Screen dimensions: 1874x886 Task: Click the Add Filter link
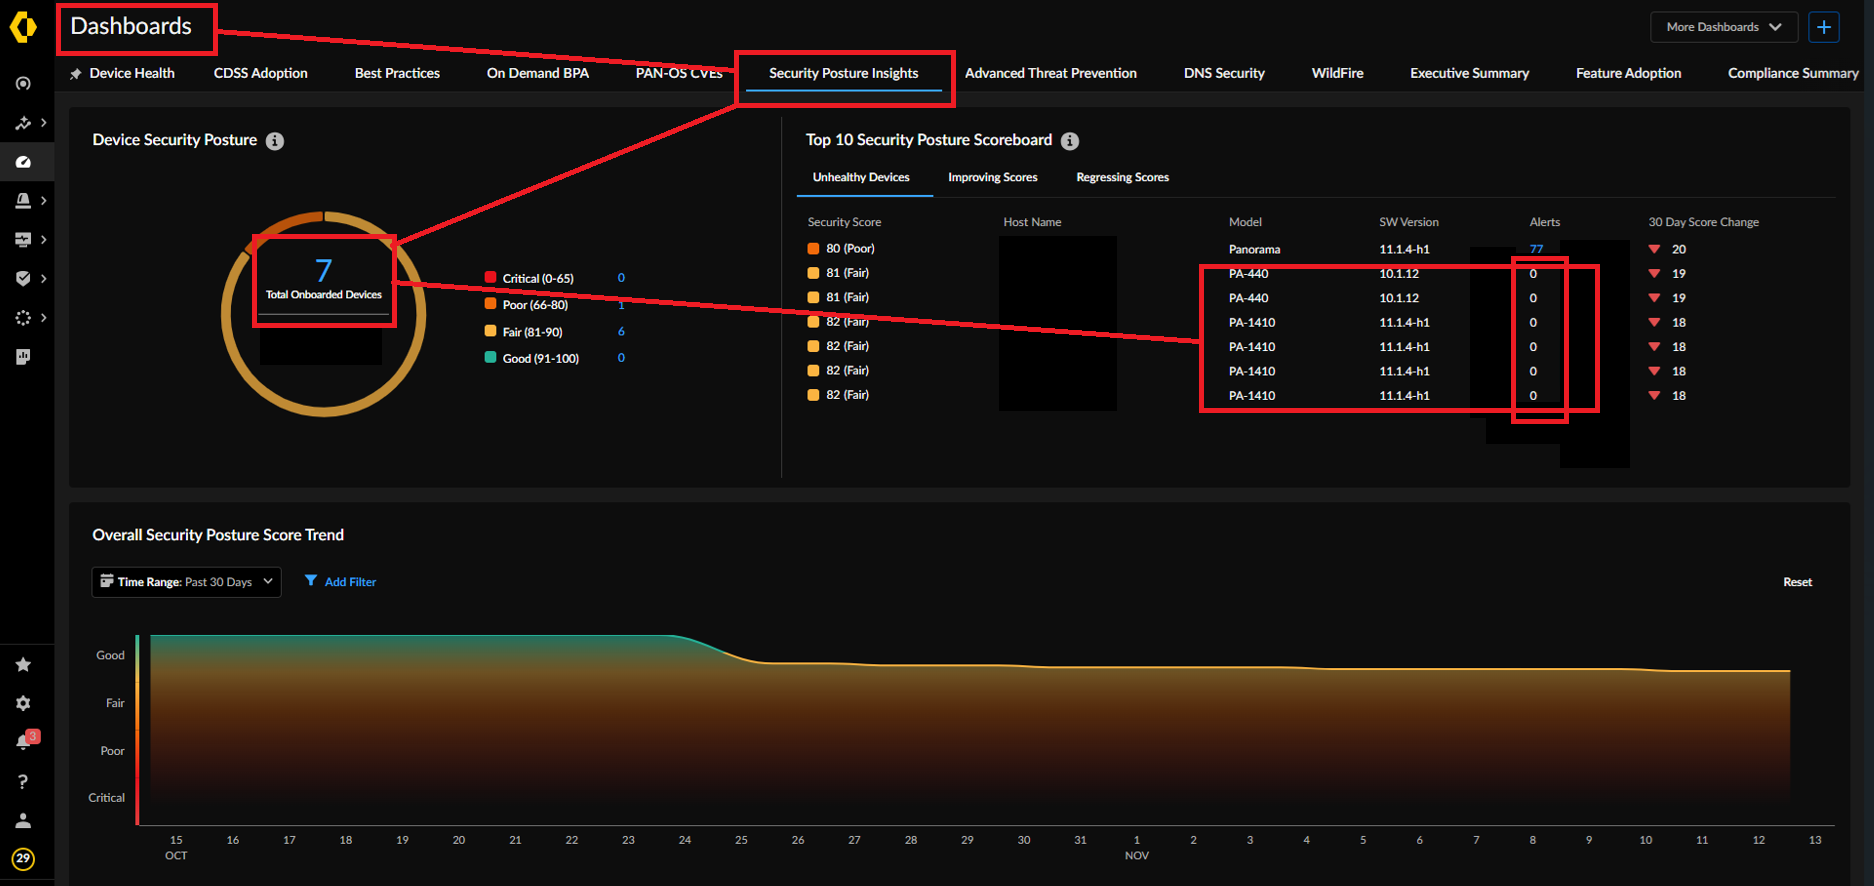(x=350, y=582)
